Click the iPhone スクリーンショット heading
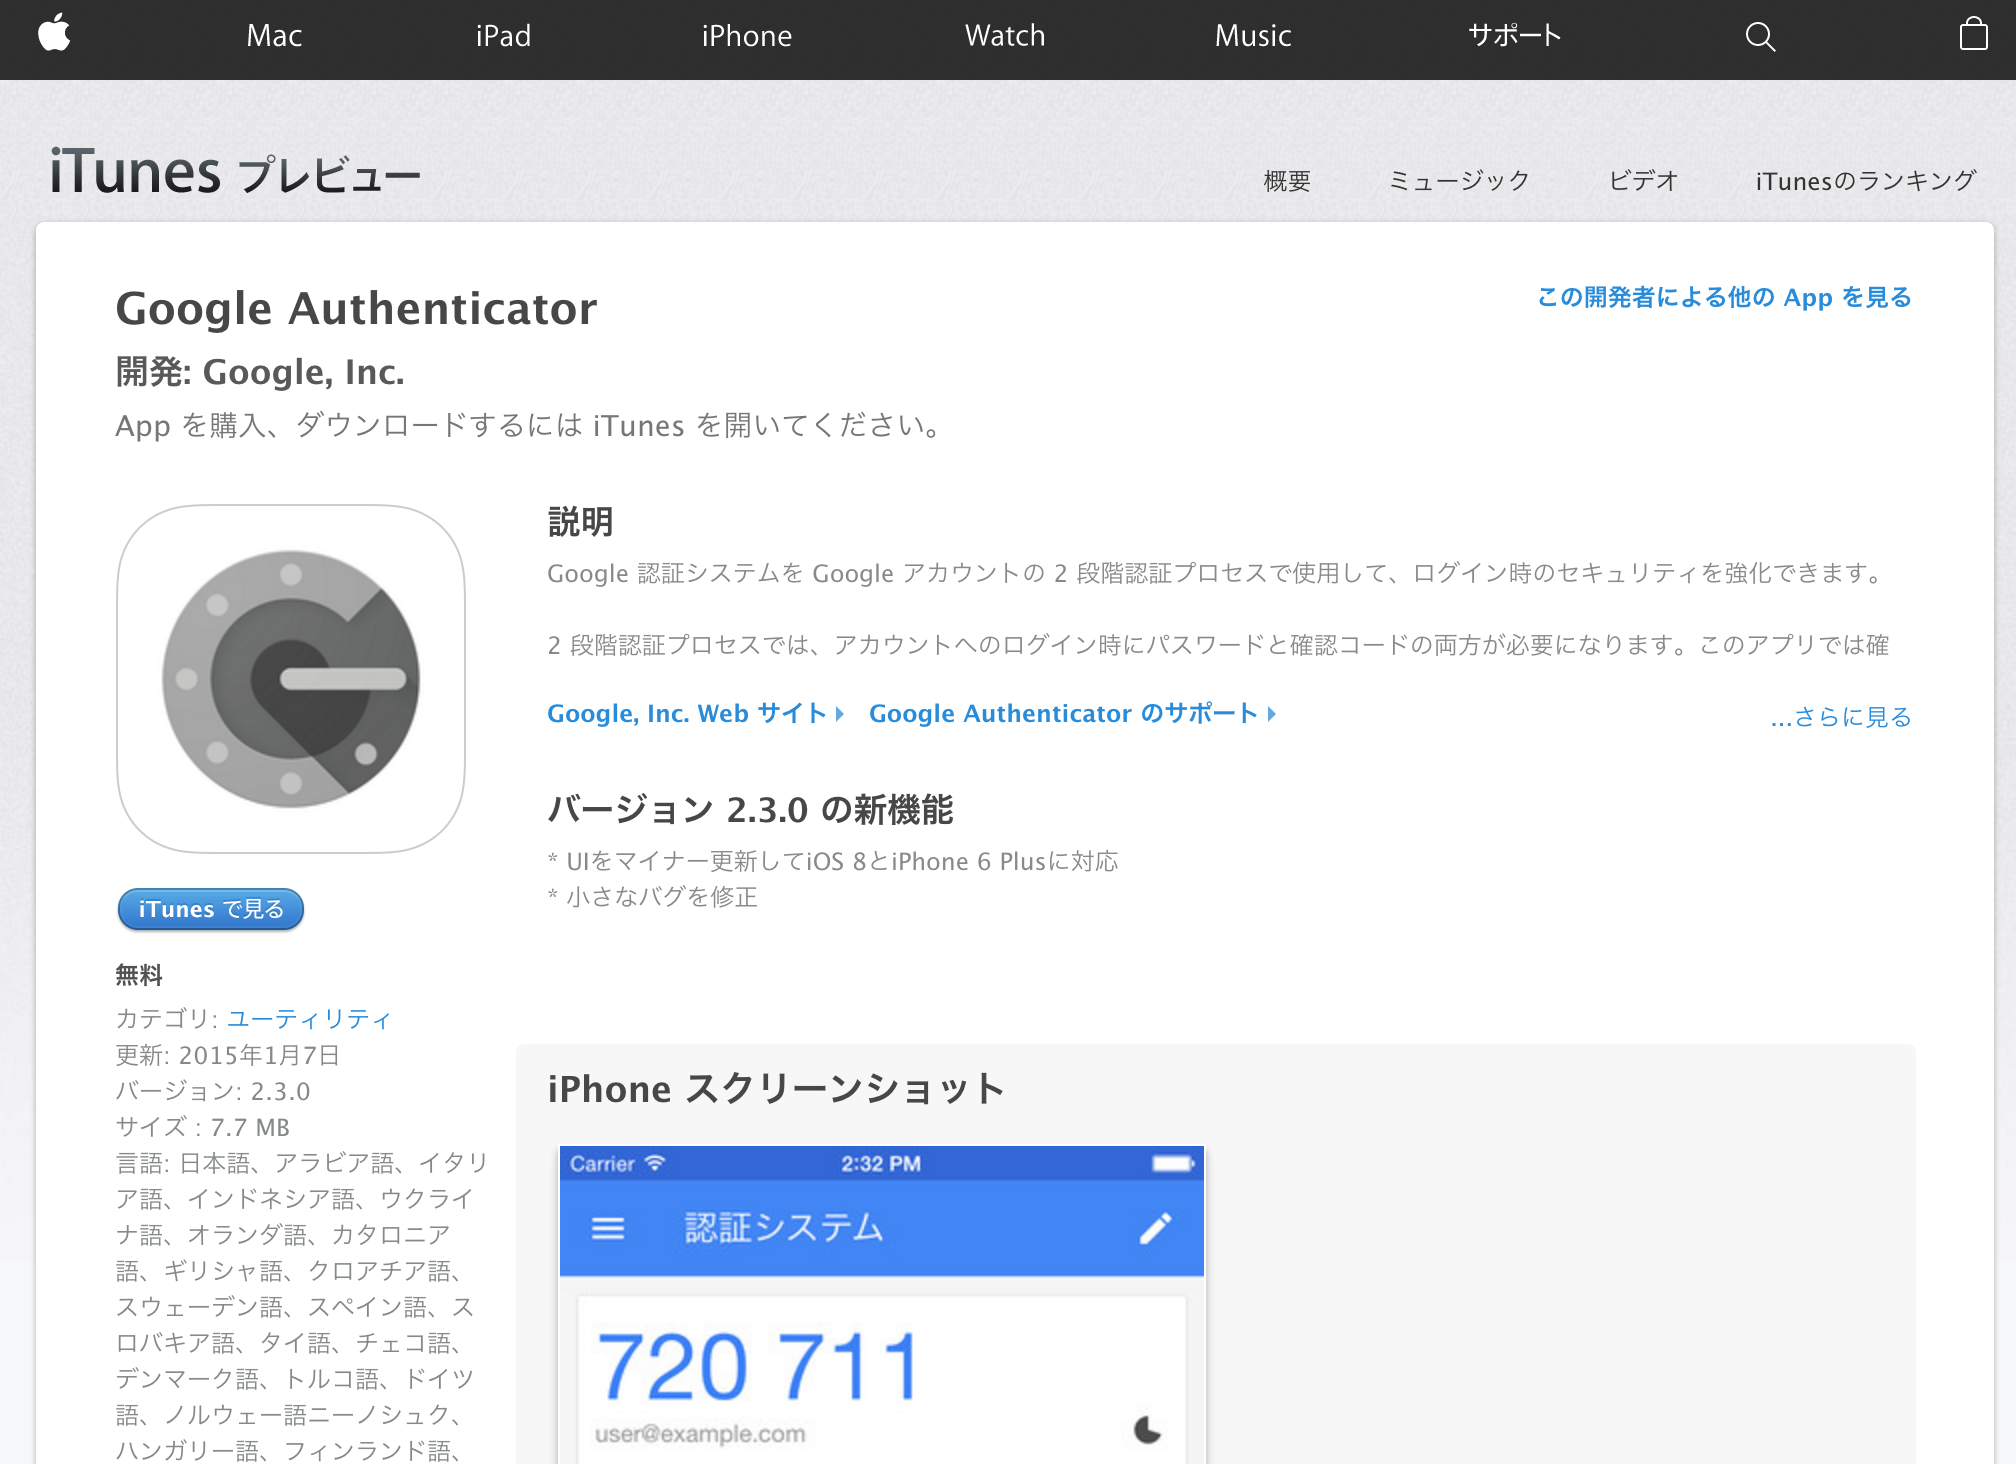Viewport: 2016px width, 1464px height. (x=776, y=1089)
